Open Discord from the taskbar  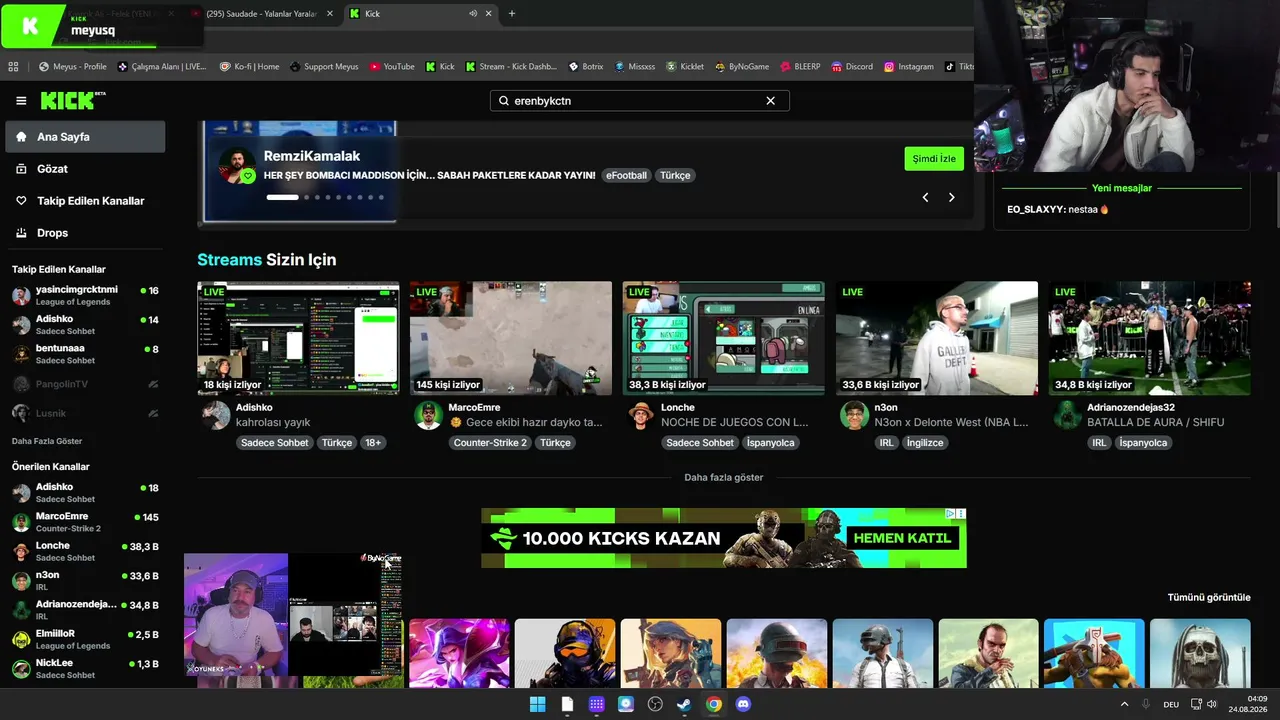(x=743, y=704)
